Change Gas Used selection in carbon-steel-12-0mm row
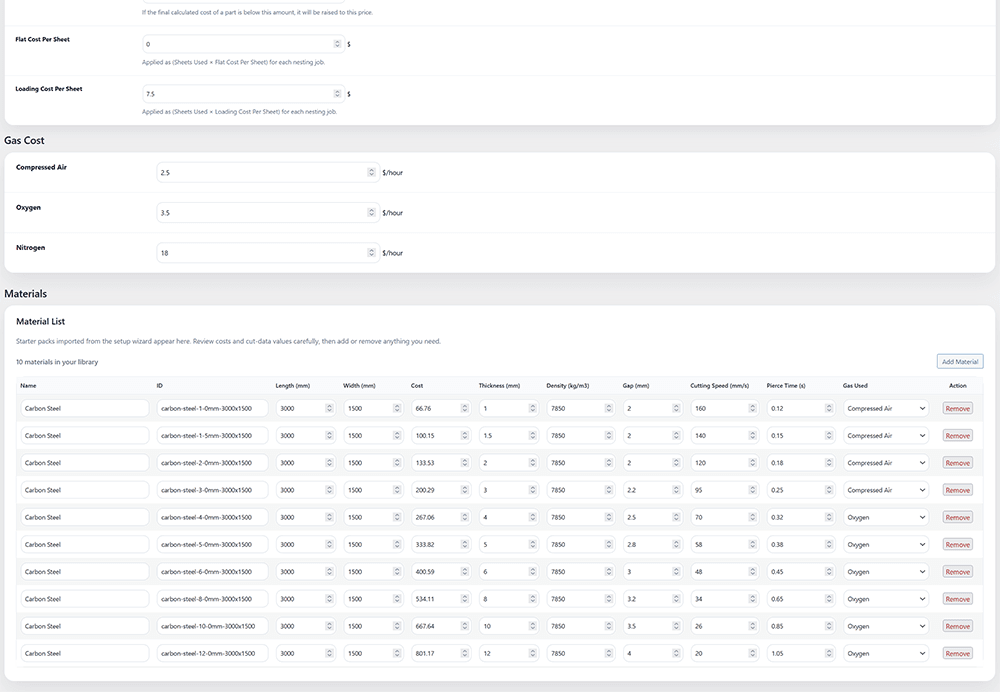 point(886,653)
